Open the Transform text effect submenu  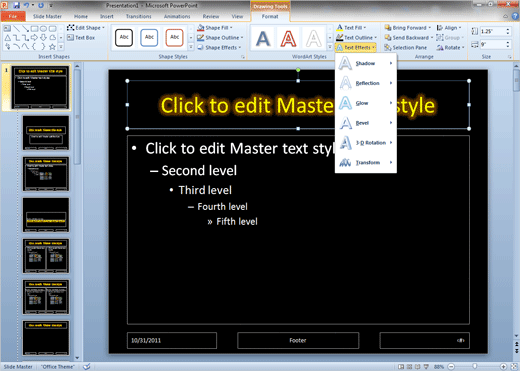tap(366, 162)
